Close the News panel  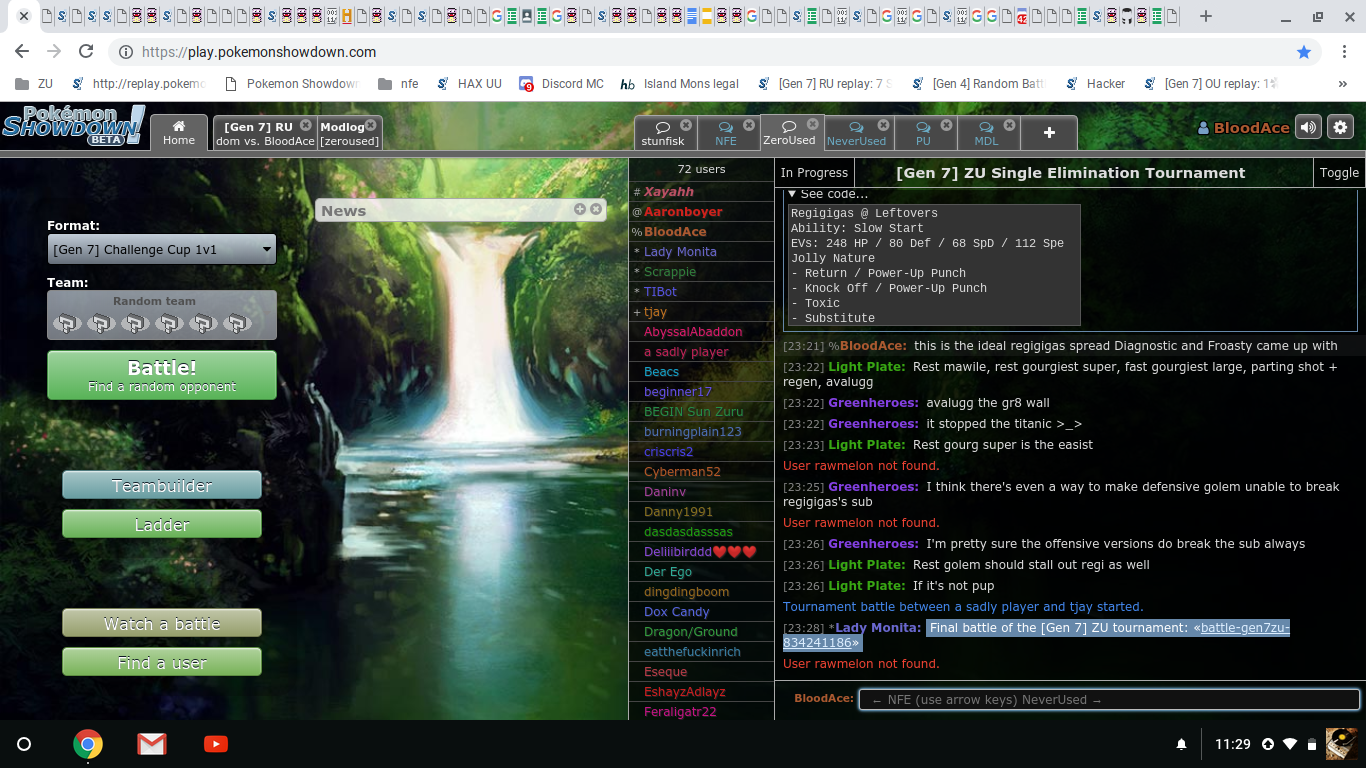click(596, 209)
